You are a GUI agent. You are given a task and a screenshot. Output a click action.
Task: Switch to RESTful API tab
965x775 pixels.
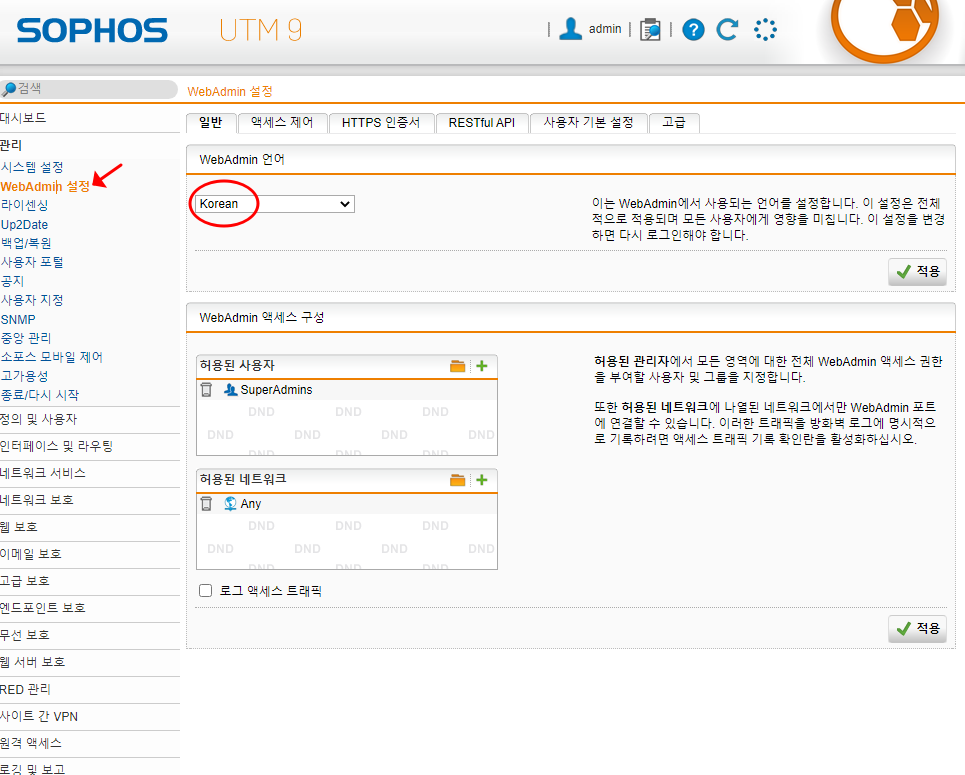point(482,122)
